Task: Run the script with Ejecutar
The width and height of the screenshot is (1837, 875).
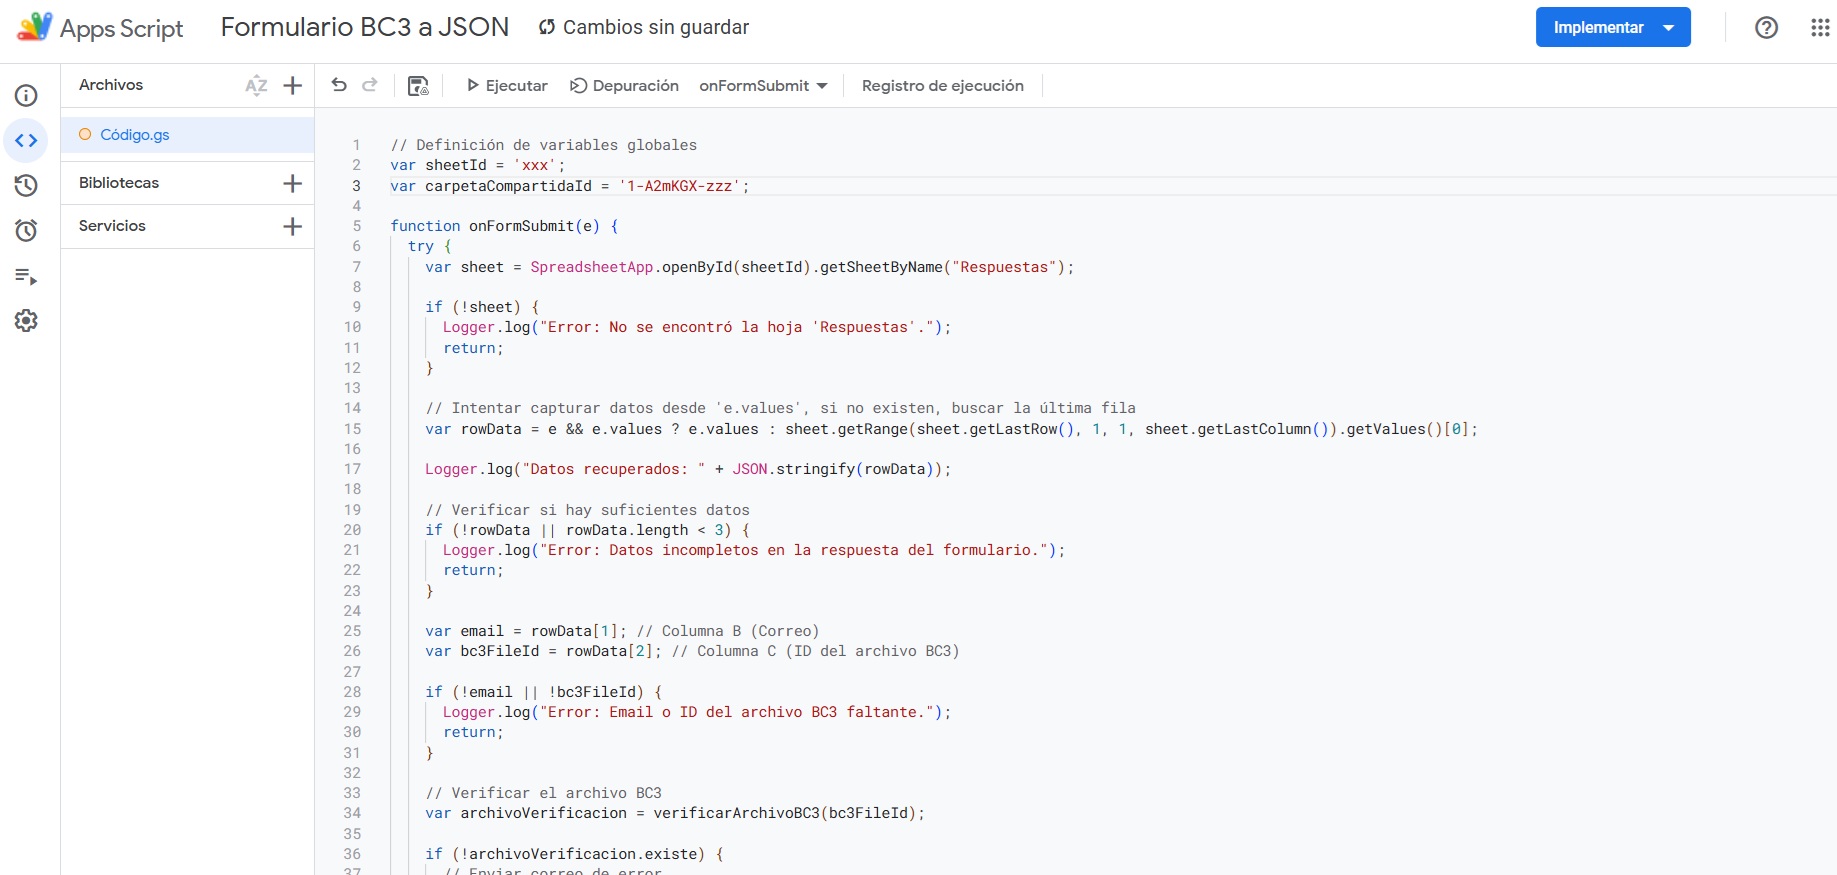Action: (507, 86)
